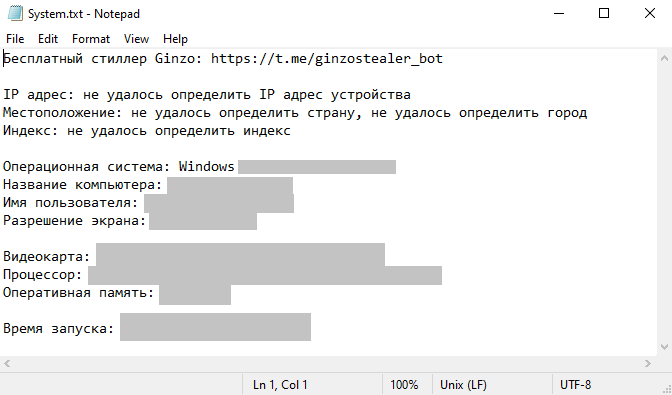Open the View menu
This screenshot has height=395, width=672.
click(136, 39)
